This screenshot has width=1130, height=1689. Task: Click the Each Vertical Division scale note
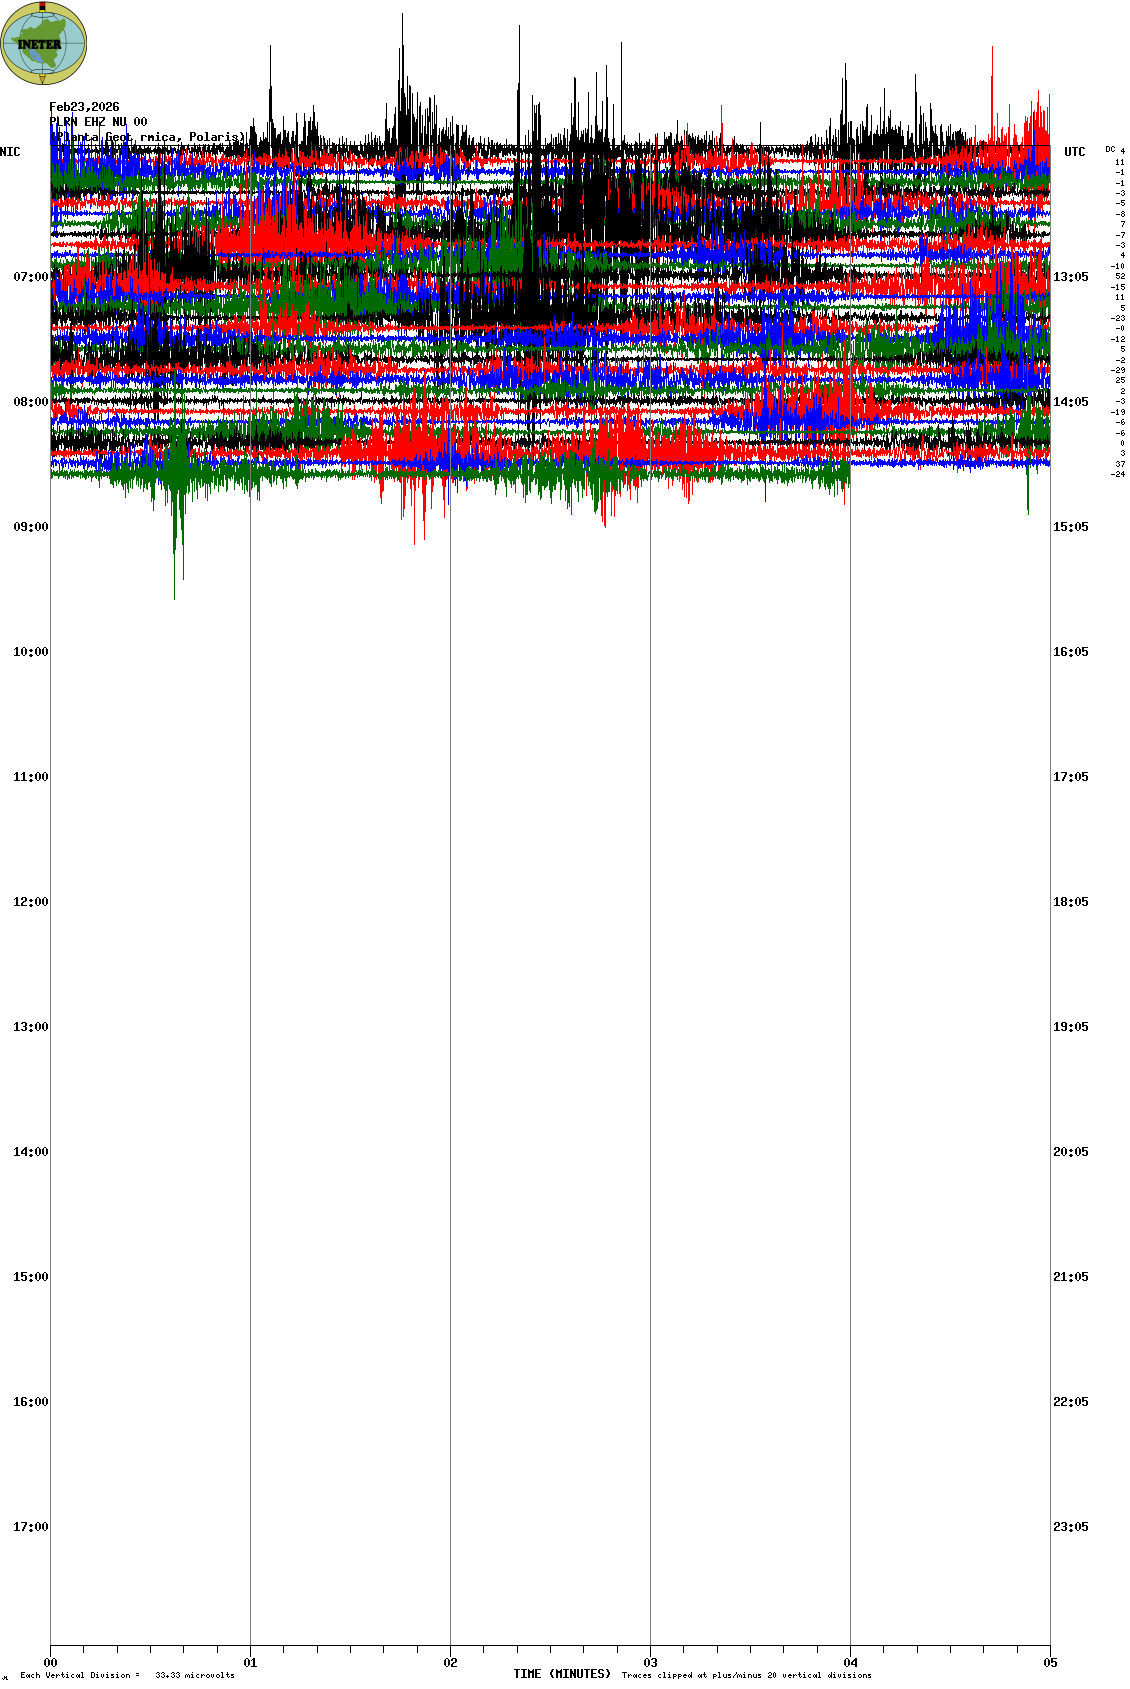point(127,1675)
